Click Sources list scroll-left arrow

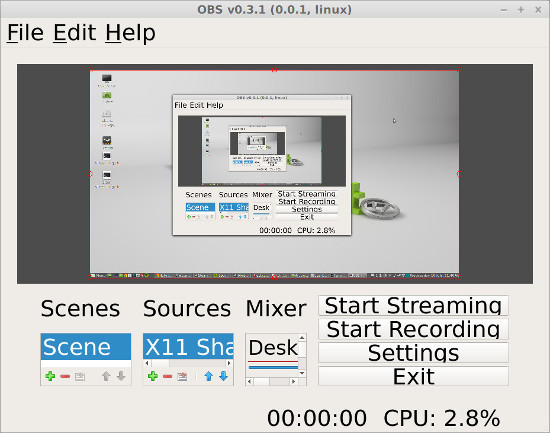coord(147,363)
